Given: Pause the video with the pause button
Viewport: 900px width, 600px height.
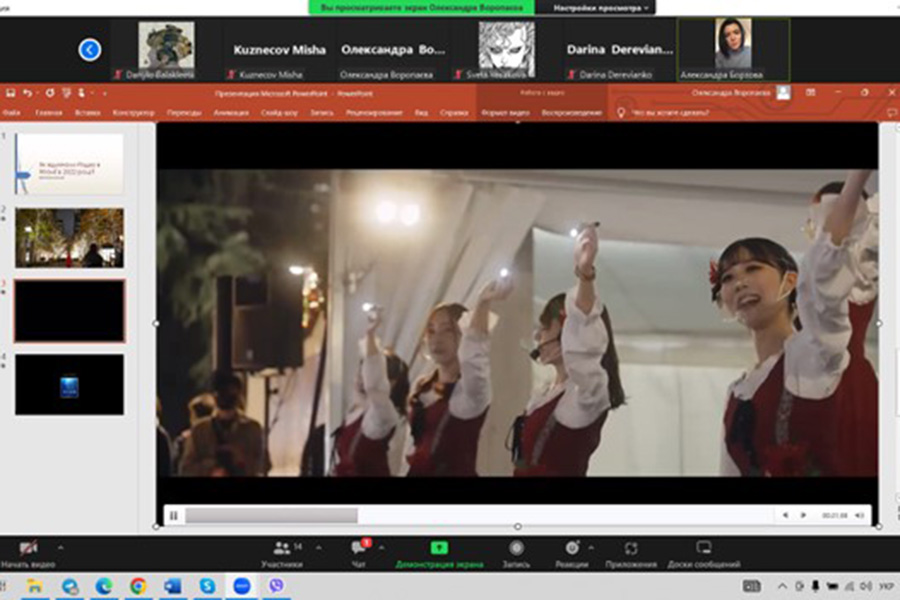Looking at the screenshot, I should [173, 516].
